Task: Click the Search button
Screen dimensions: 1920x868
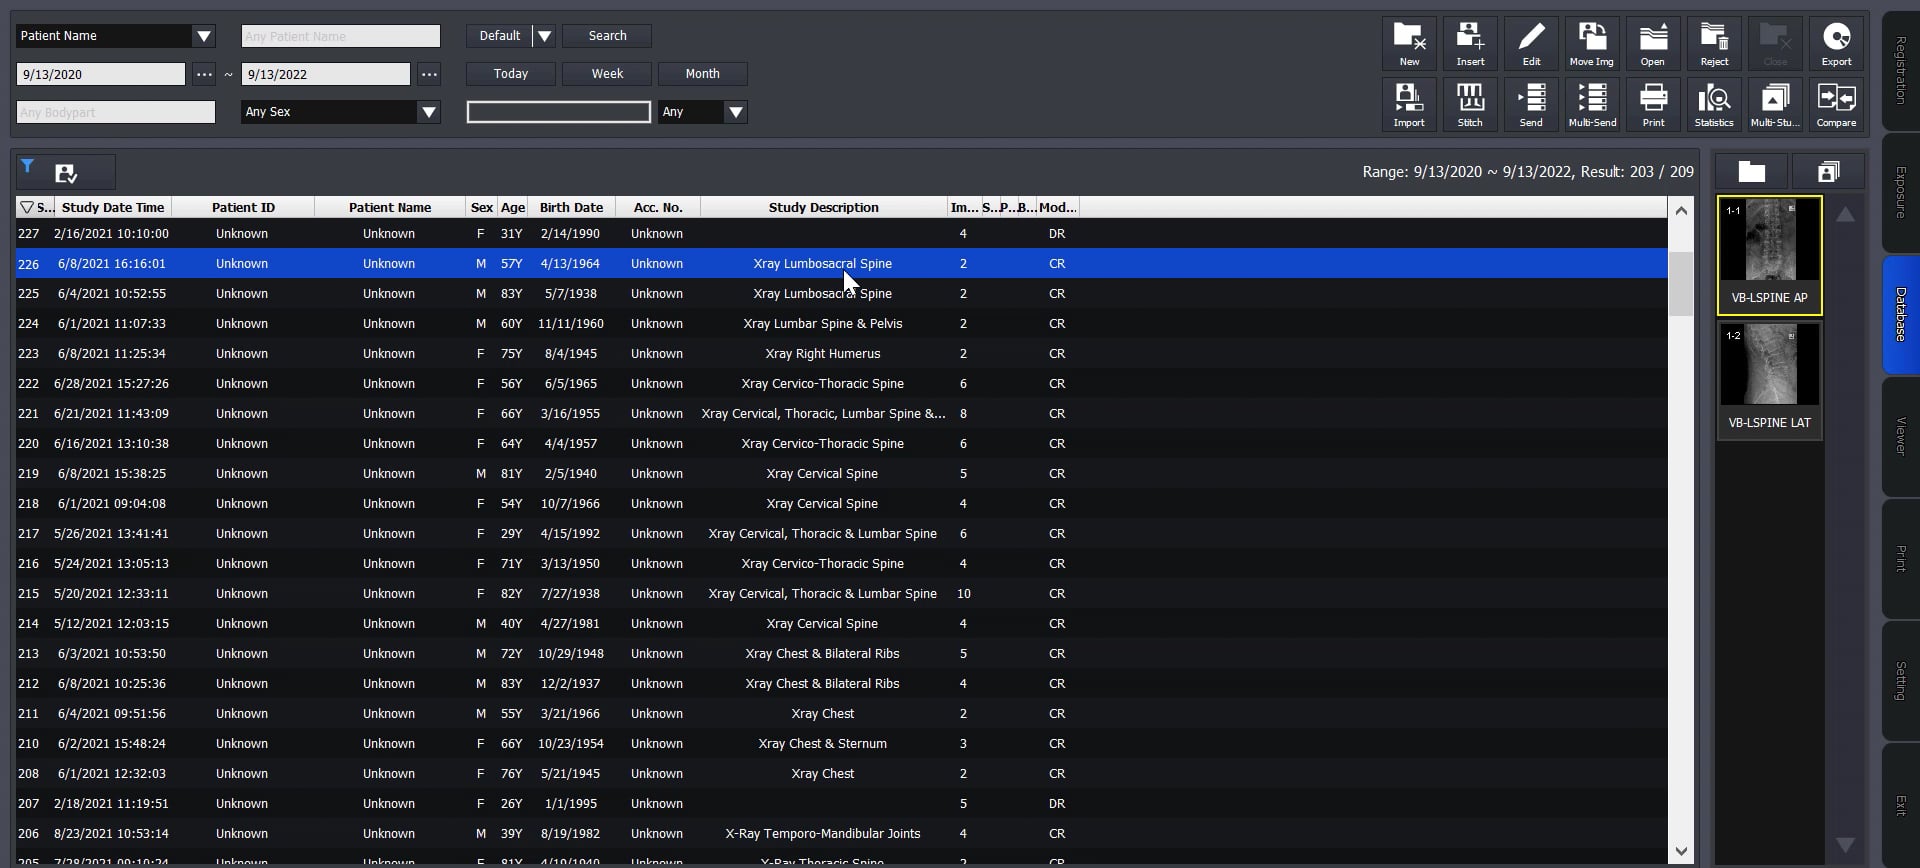Action: pyautogui.click(x=607, y=36)
